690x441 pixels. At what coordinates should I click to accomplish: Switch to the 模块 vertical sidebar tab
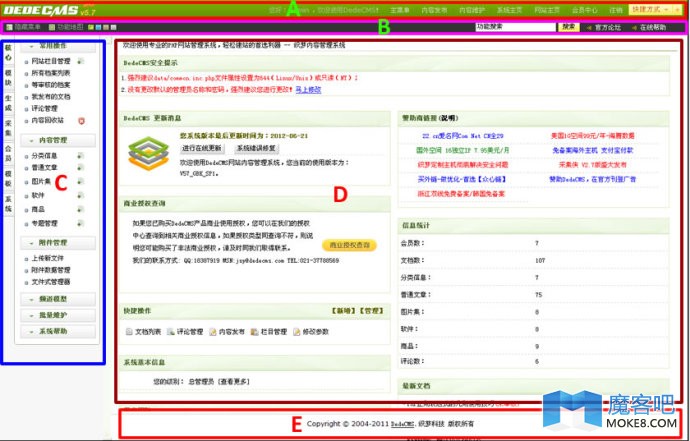(9, 73)
